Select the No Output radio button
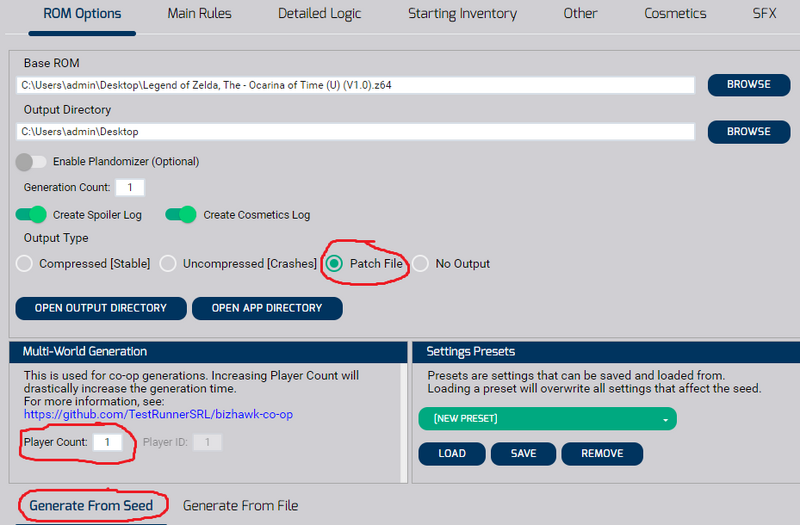Image resolution: width=800 pixels, height=525 pixels. click(421, 264)
